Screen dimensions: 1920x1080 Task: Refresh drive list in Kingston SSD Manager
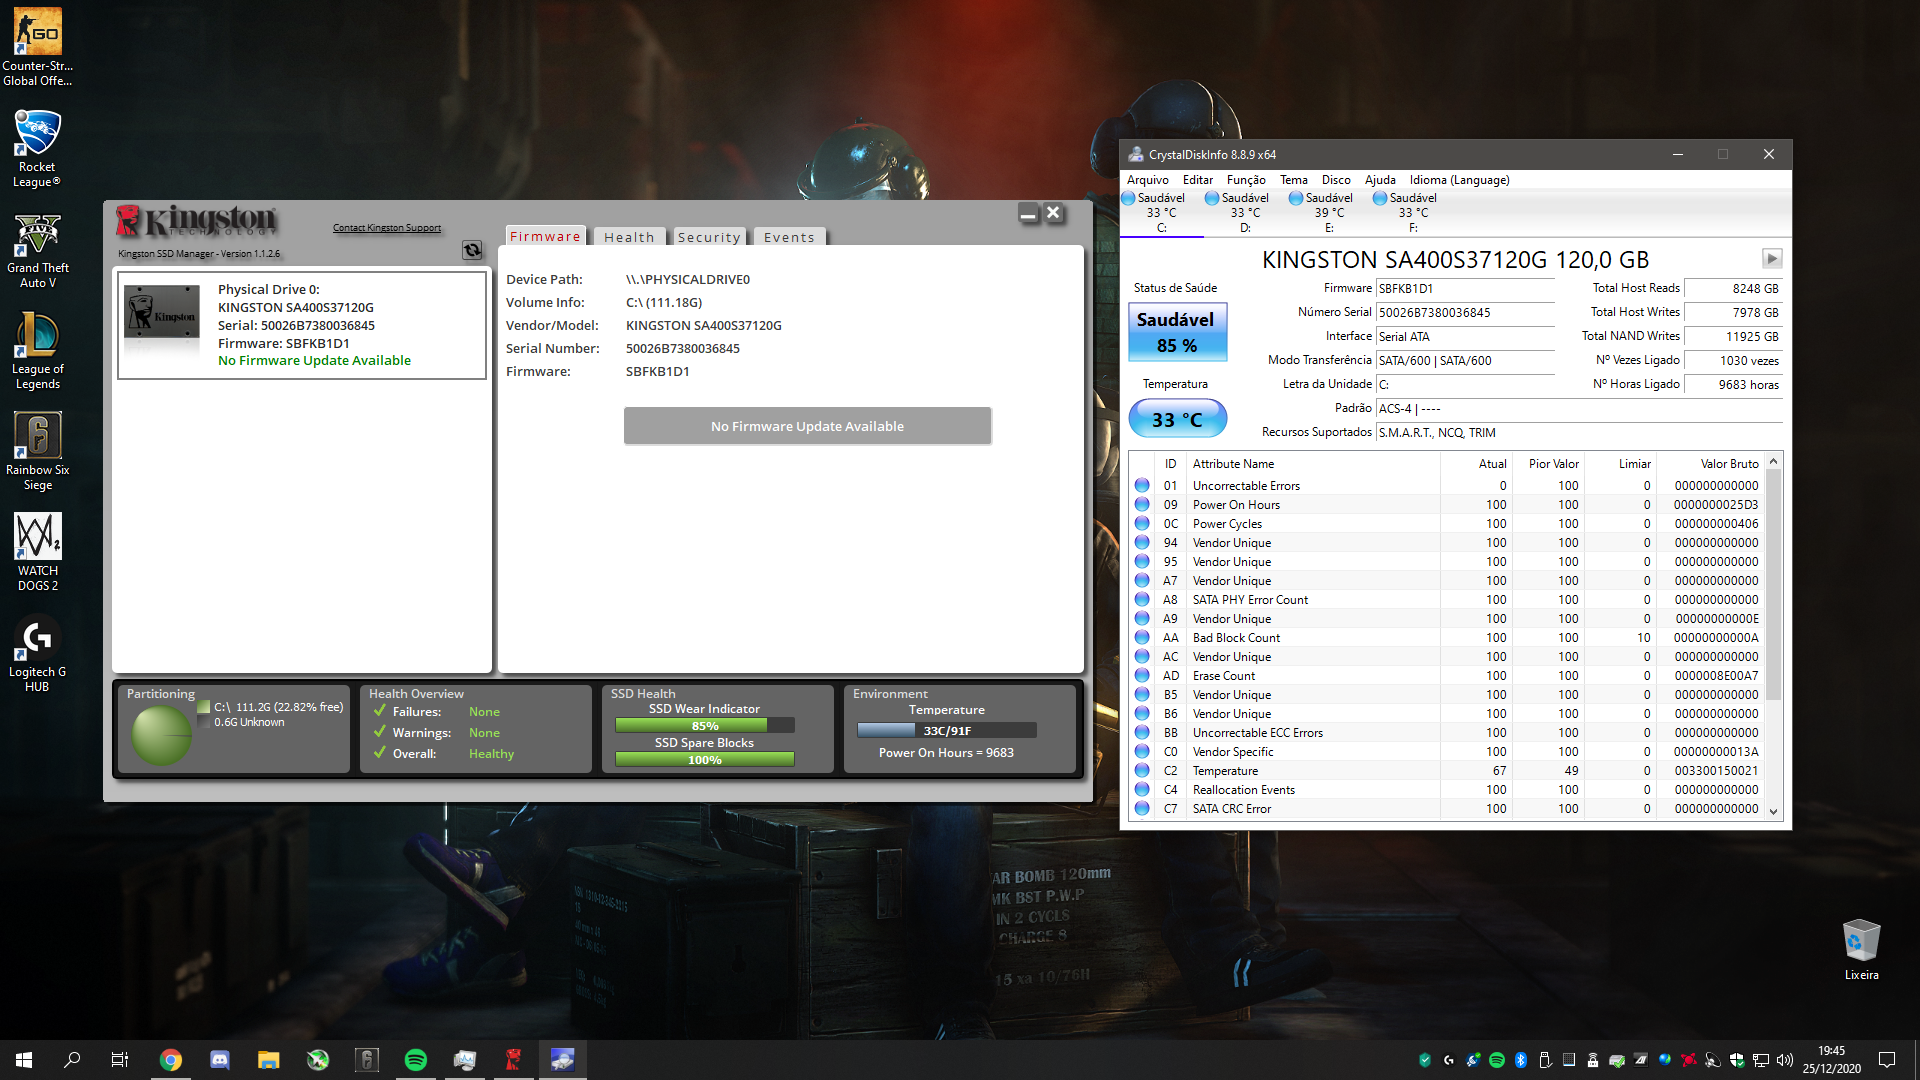[x=472, y=250]
